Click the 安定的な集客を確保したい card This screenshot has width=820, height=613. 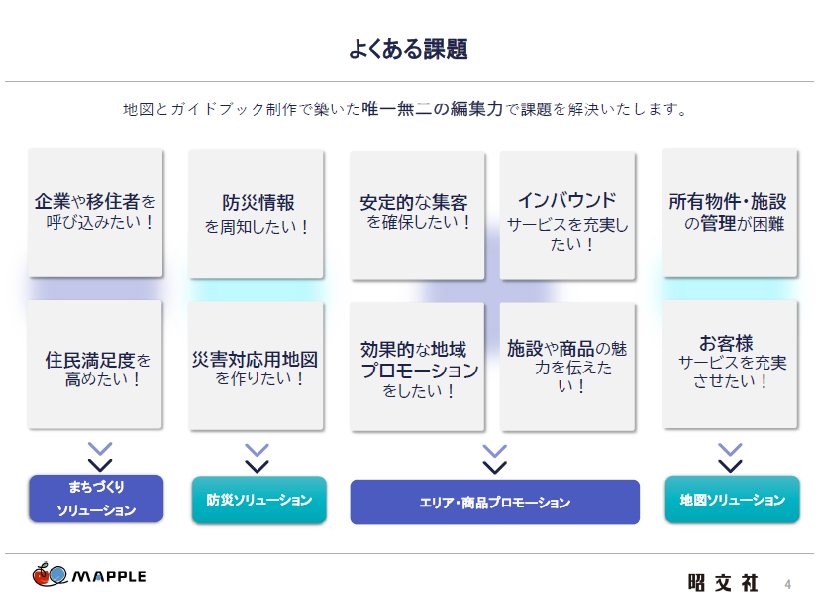click(x=417, y=214)
